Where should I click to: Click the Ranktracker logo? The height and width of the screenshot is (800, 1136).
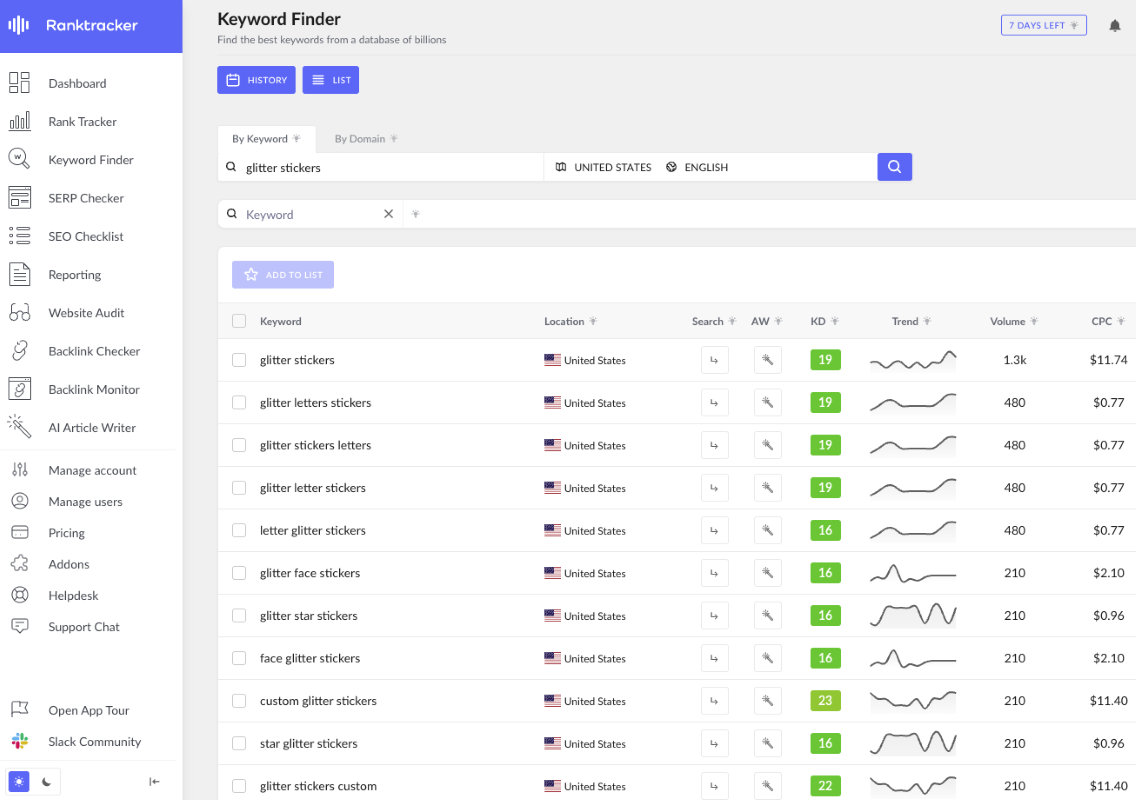(x=72, y=25)
